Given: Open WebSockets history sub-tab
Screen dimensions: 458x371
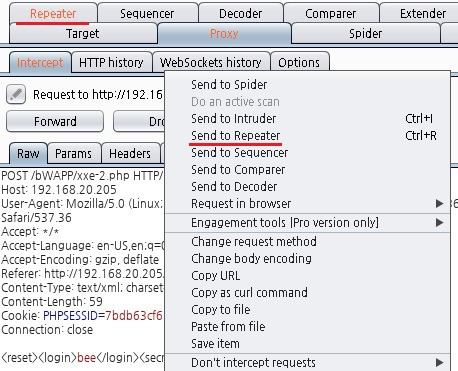Looking at the screenshot, I should tap(210, 62).
